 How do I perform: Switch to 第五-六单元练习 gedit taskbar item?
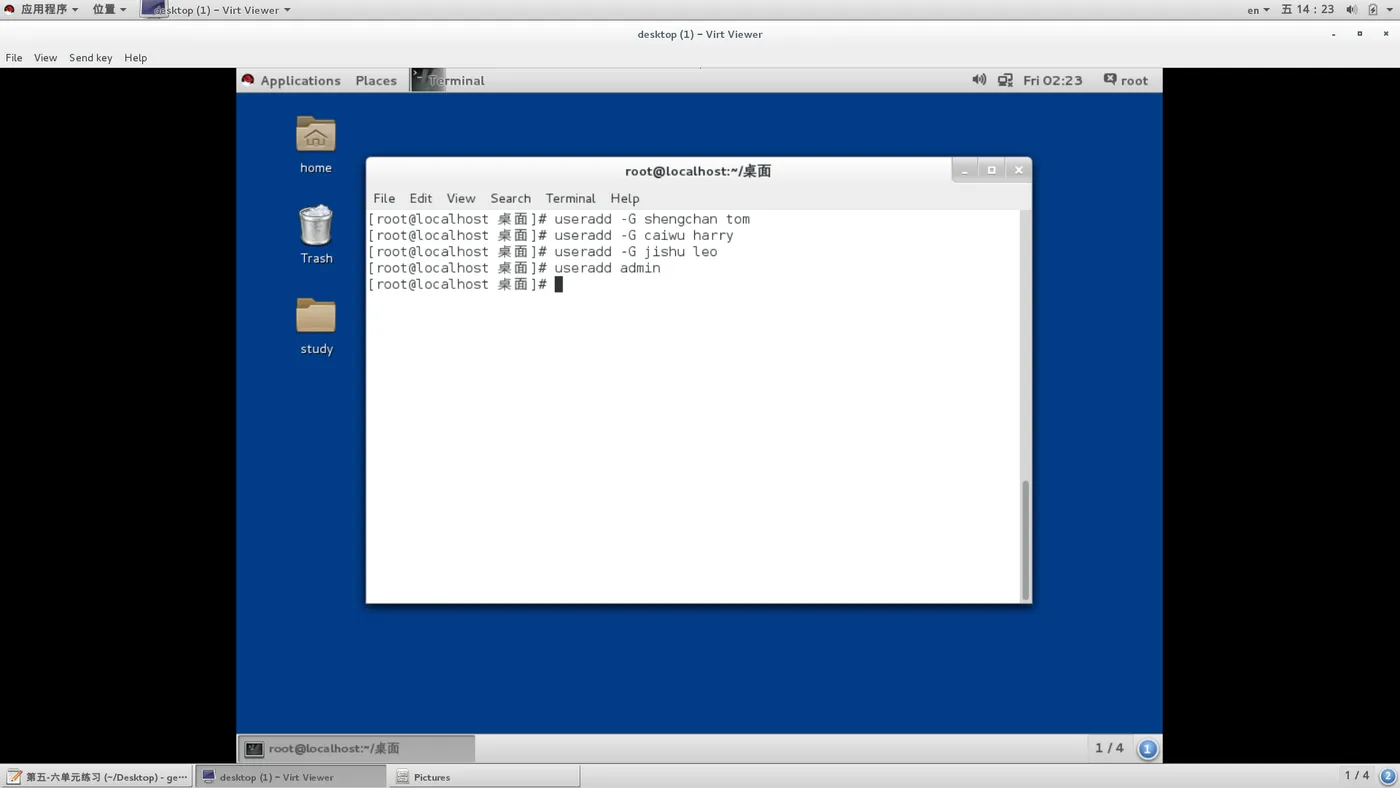97,777
